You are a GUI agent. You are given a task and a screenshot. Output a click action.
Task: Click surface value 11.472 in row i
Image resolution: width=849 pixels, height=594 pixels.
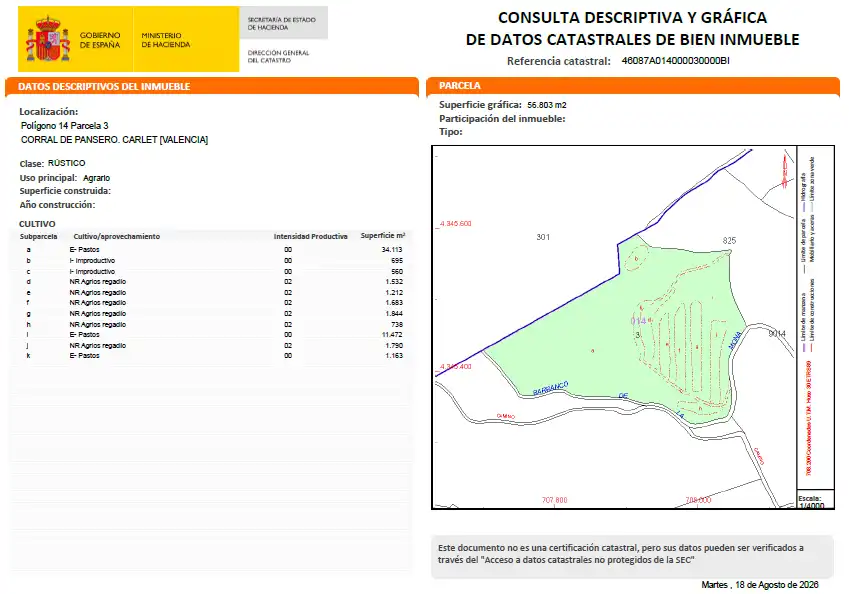392,335
